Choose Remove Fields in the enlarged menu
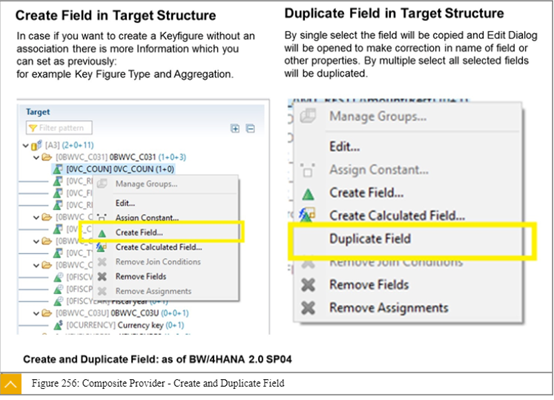The height and width of the screenshot is (400, 554). tap(369, 285)
